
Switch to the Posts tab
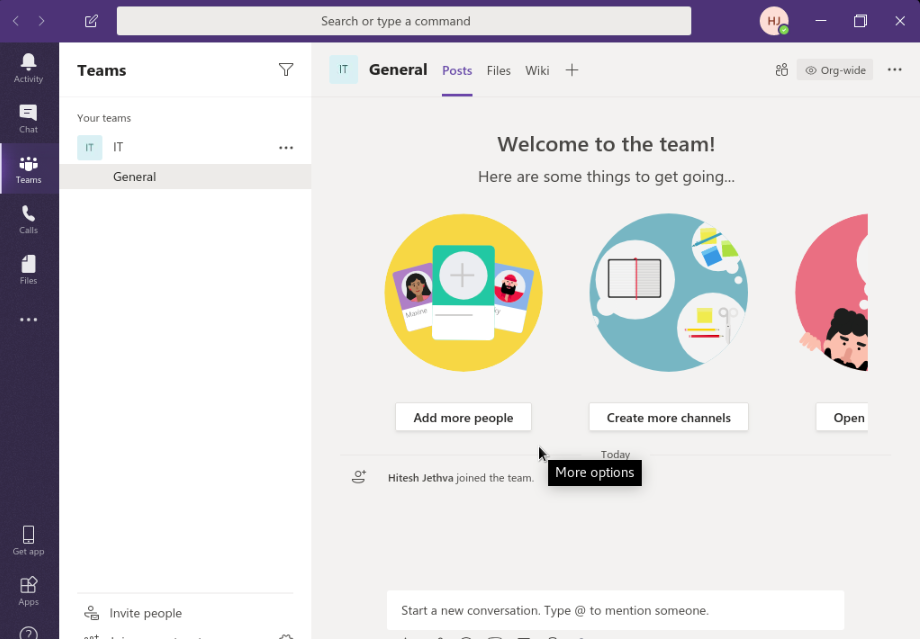[x=457, y=70]
